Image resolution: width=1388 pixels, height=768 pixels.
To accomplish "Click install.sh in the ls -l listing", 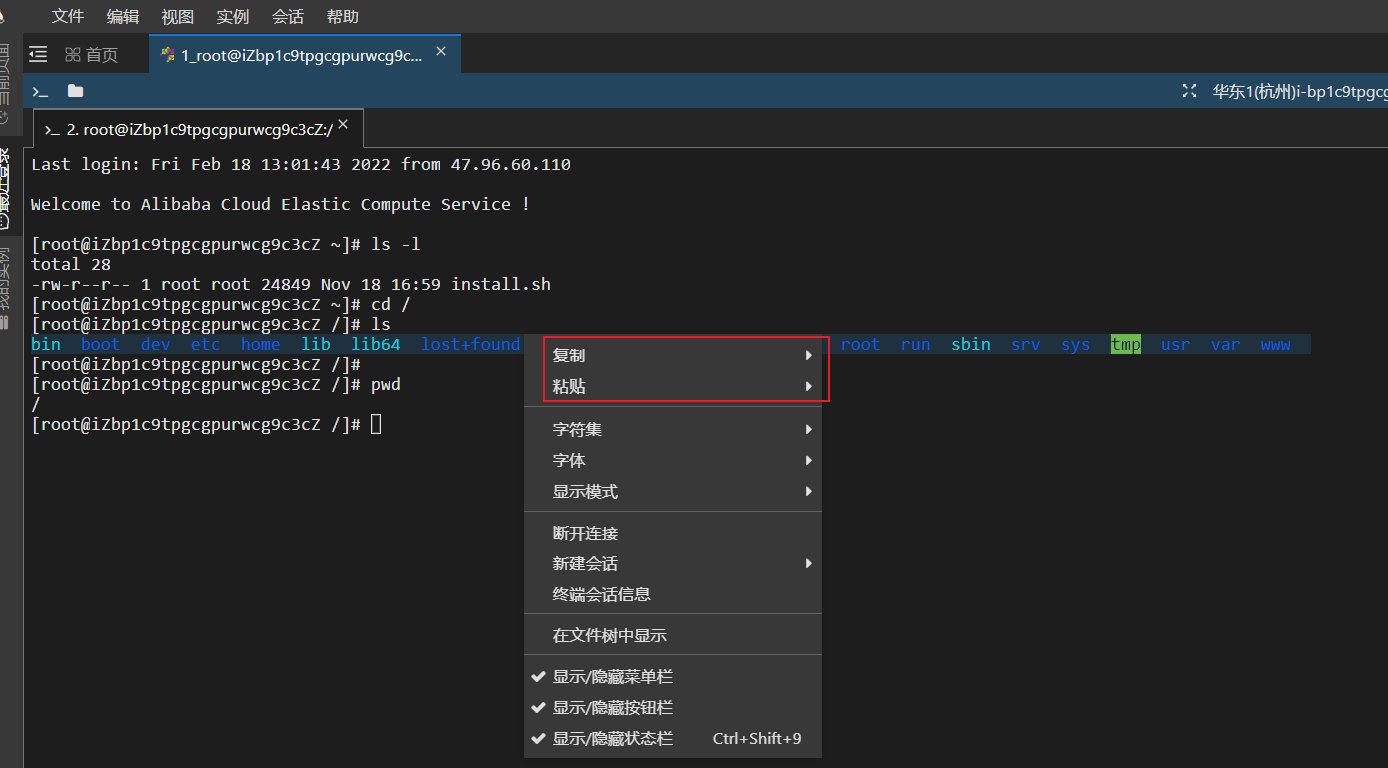I will [x=501, y=284].
